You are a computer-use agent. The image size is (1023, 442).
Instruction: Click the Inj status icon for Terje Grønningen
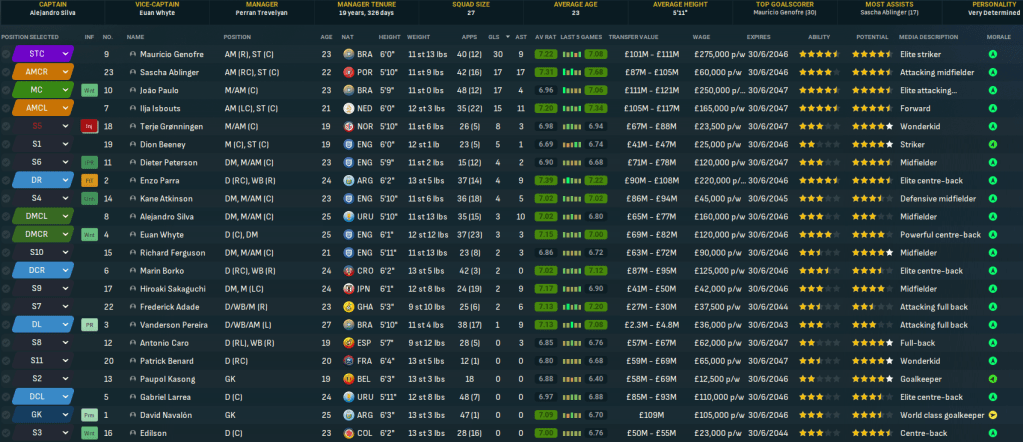88,126
